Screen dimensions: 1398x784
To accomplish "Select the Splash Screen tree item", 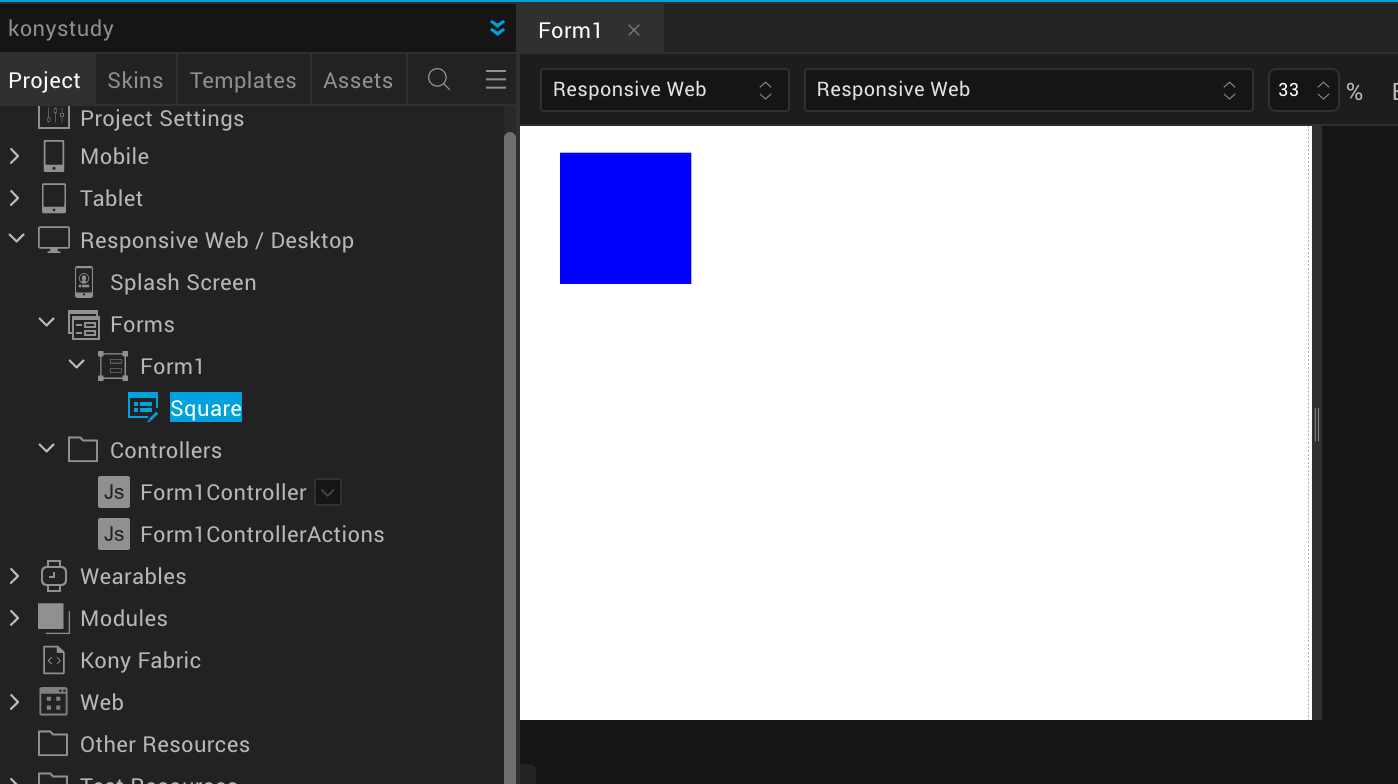I will (x=183, y=283).
